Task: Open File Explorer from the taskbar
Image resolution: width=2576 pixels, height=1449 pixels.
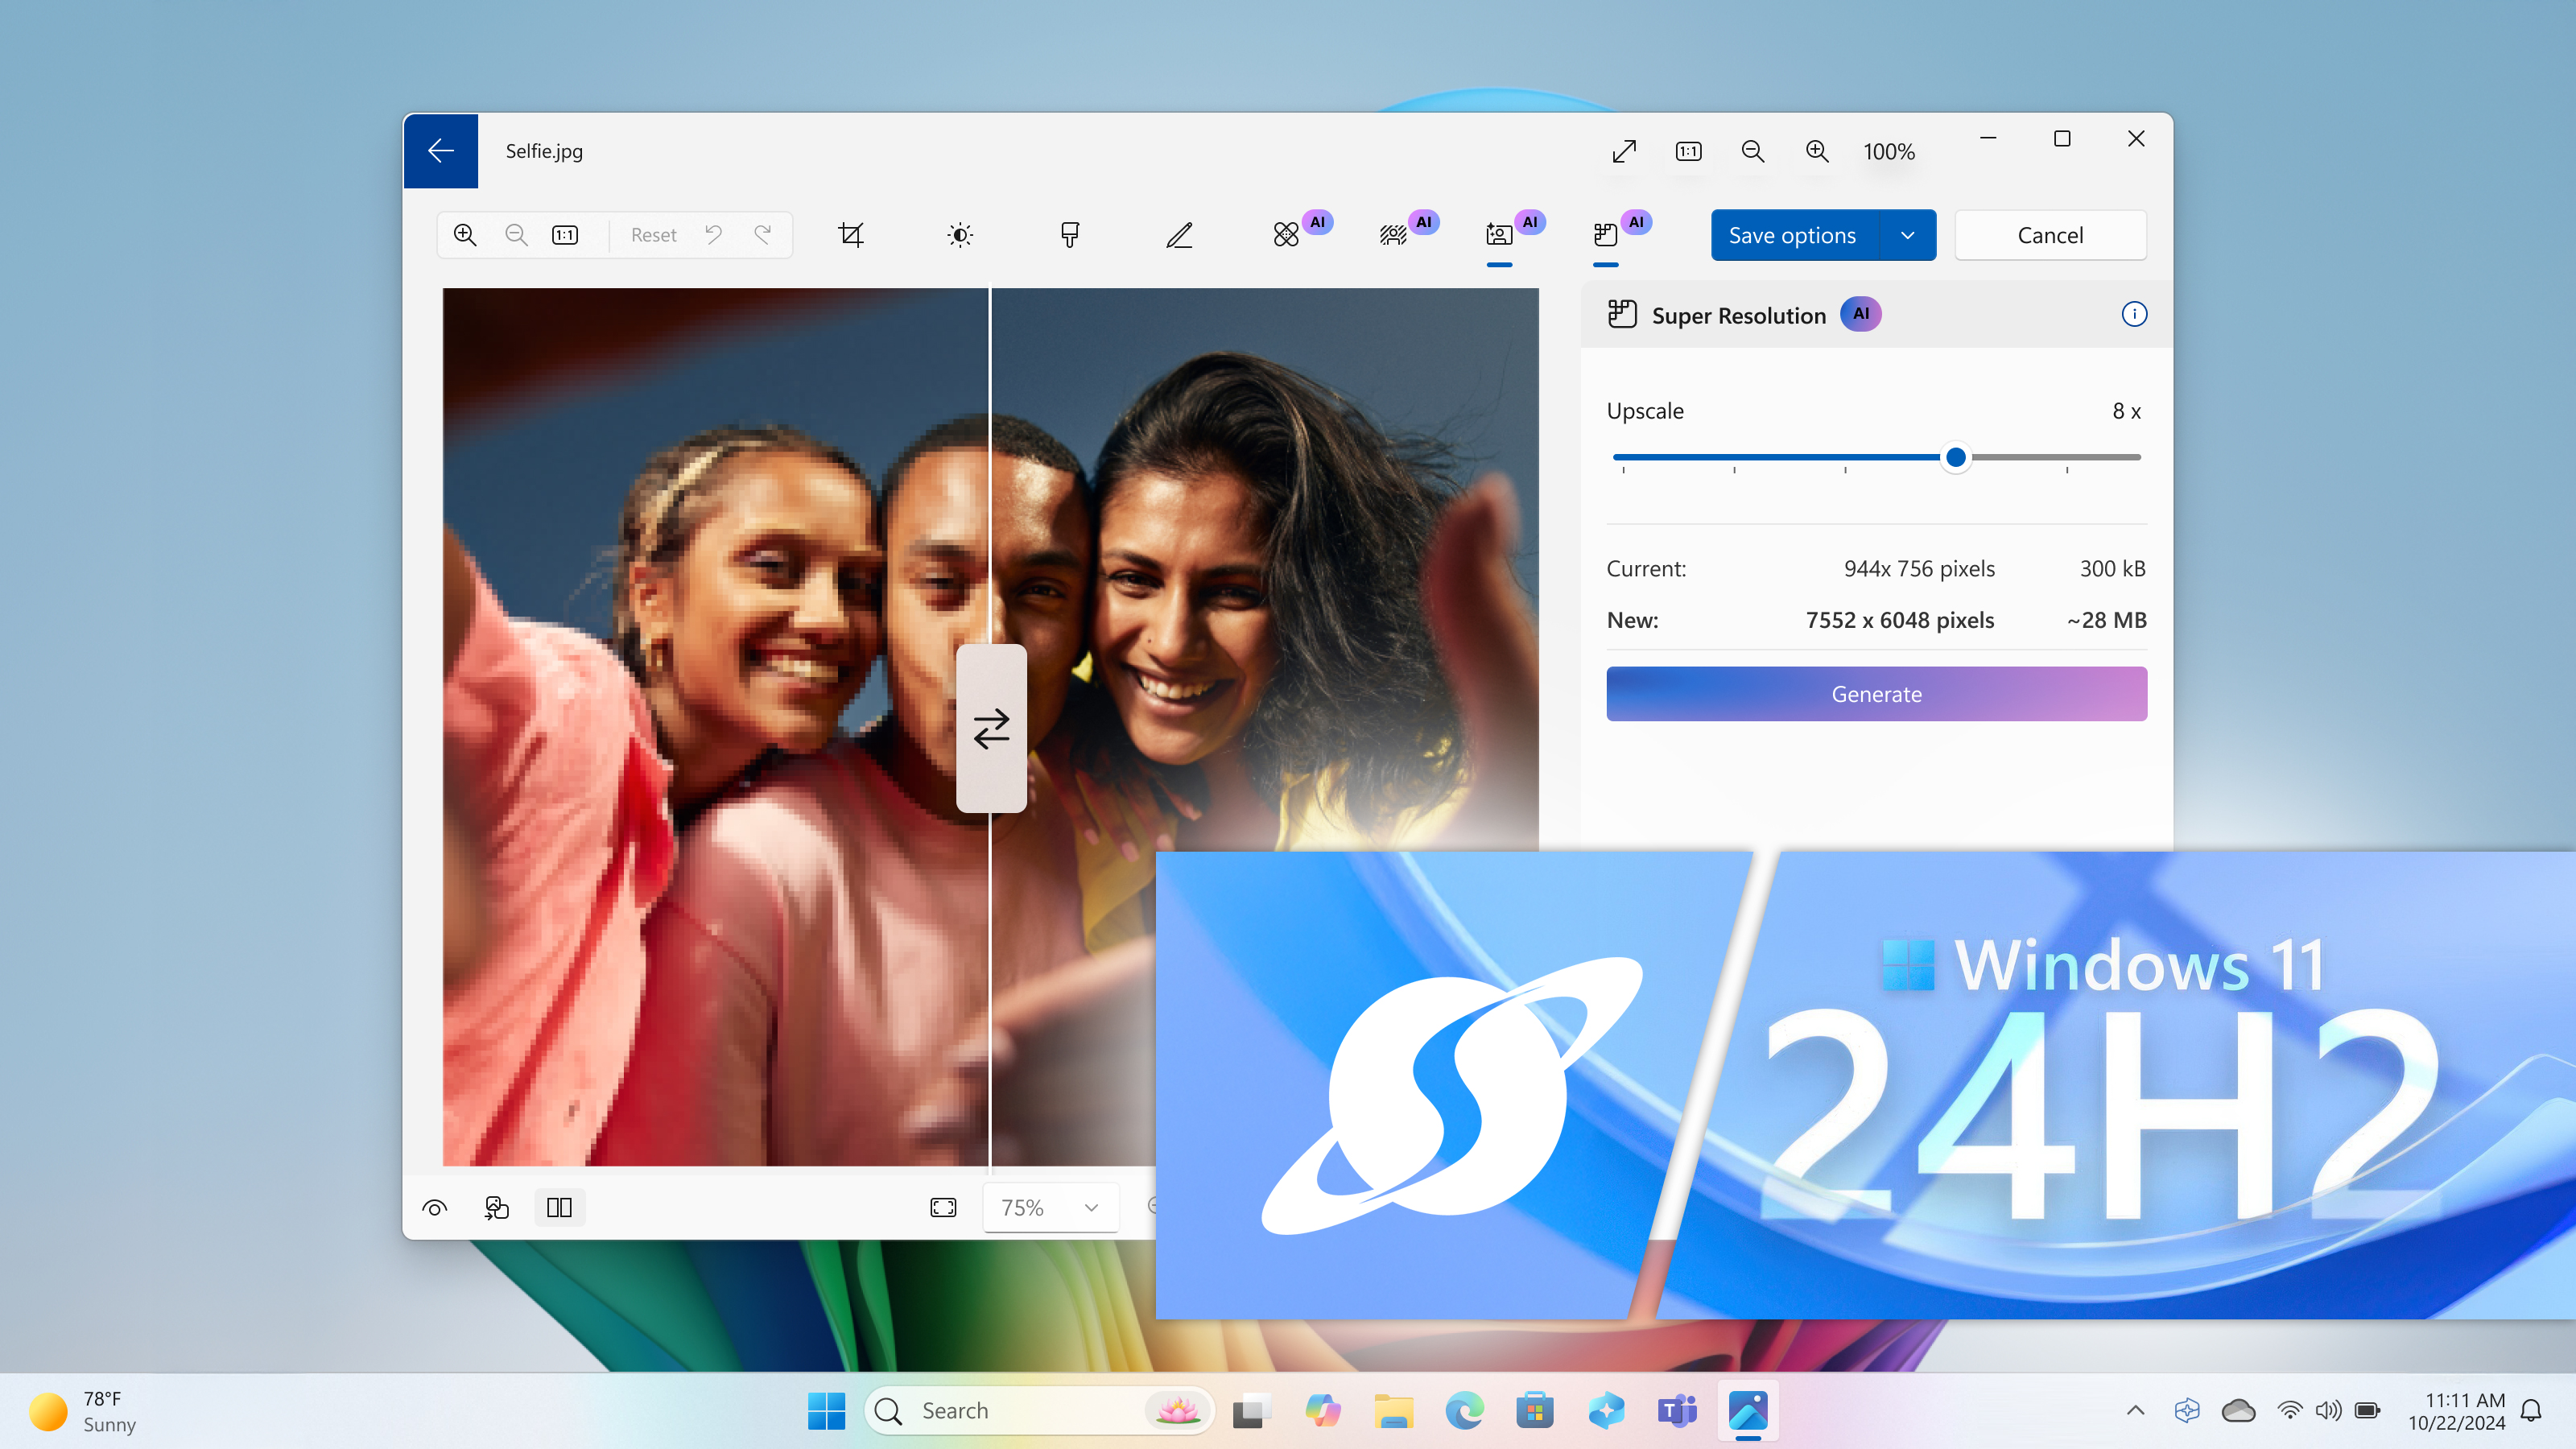Action: pos(1393,1411)
